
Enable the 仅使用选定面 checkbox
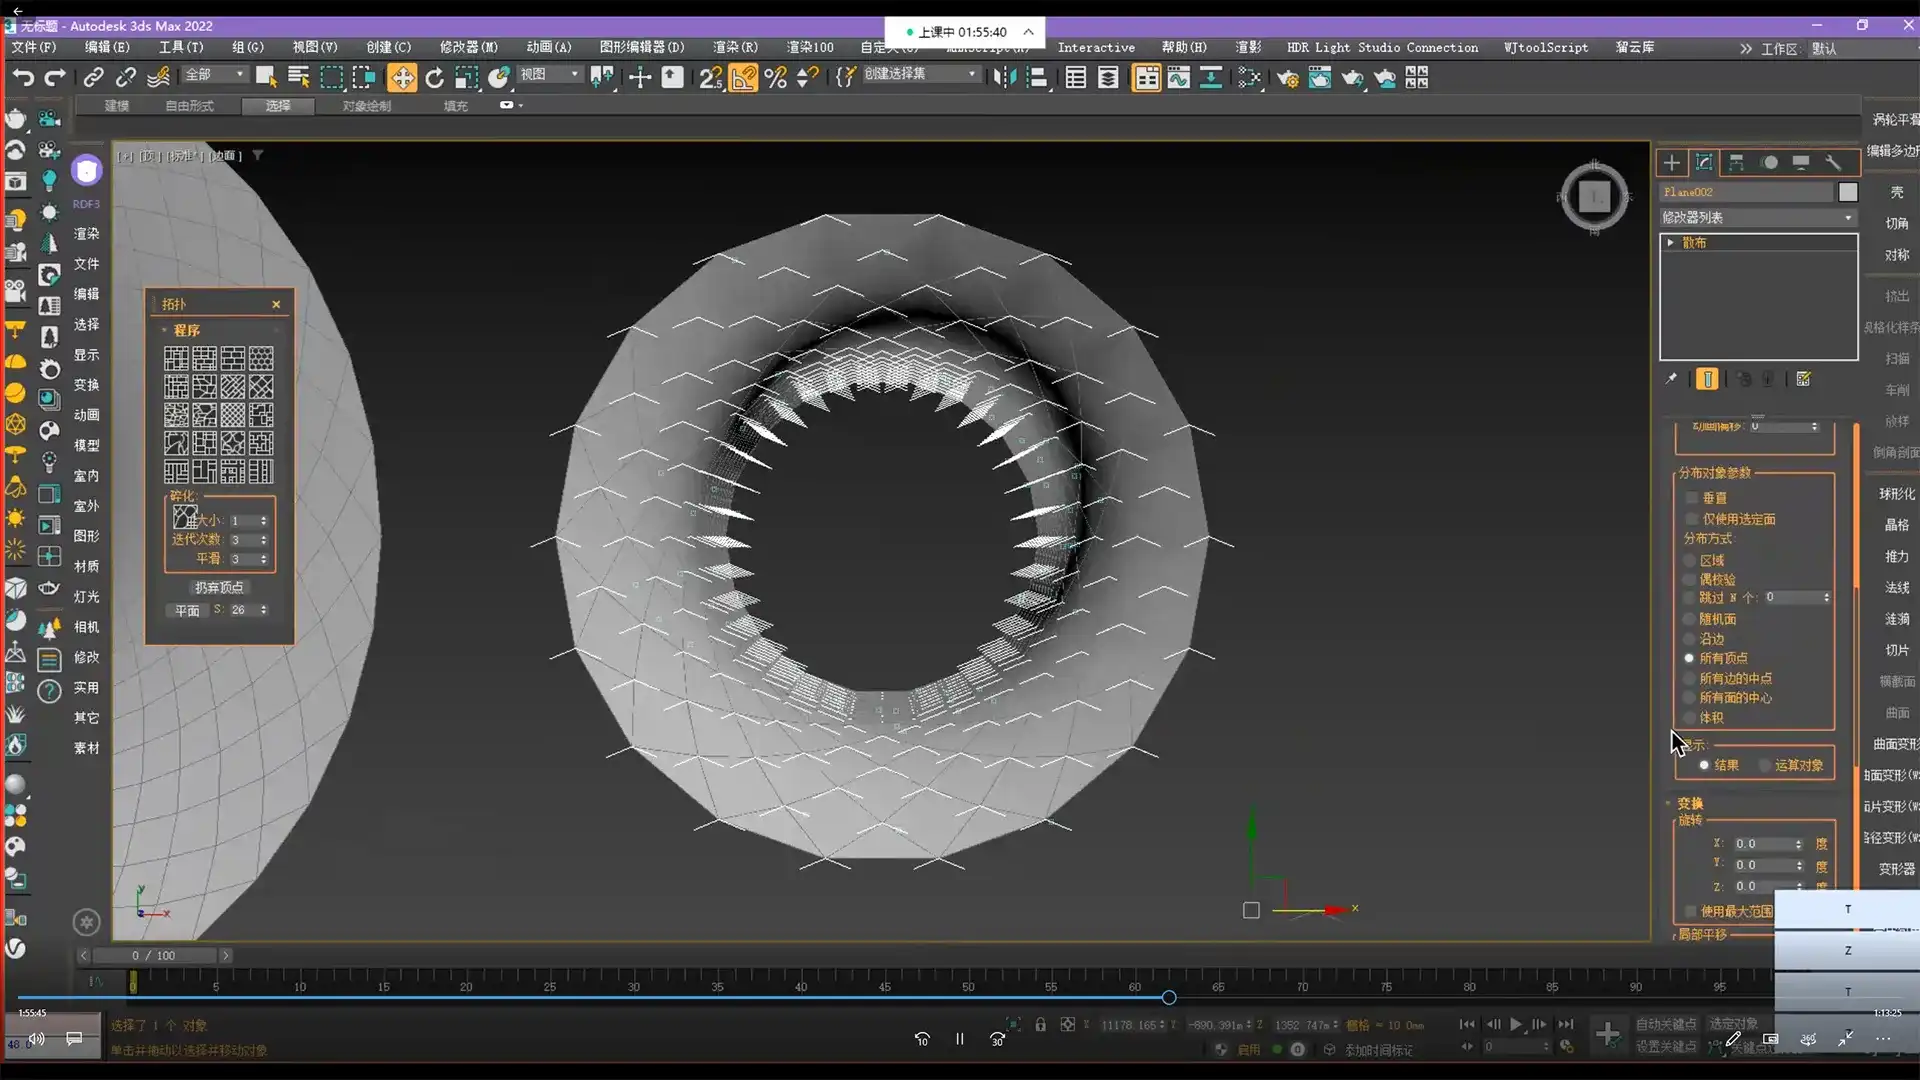(1692, 519)
